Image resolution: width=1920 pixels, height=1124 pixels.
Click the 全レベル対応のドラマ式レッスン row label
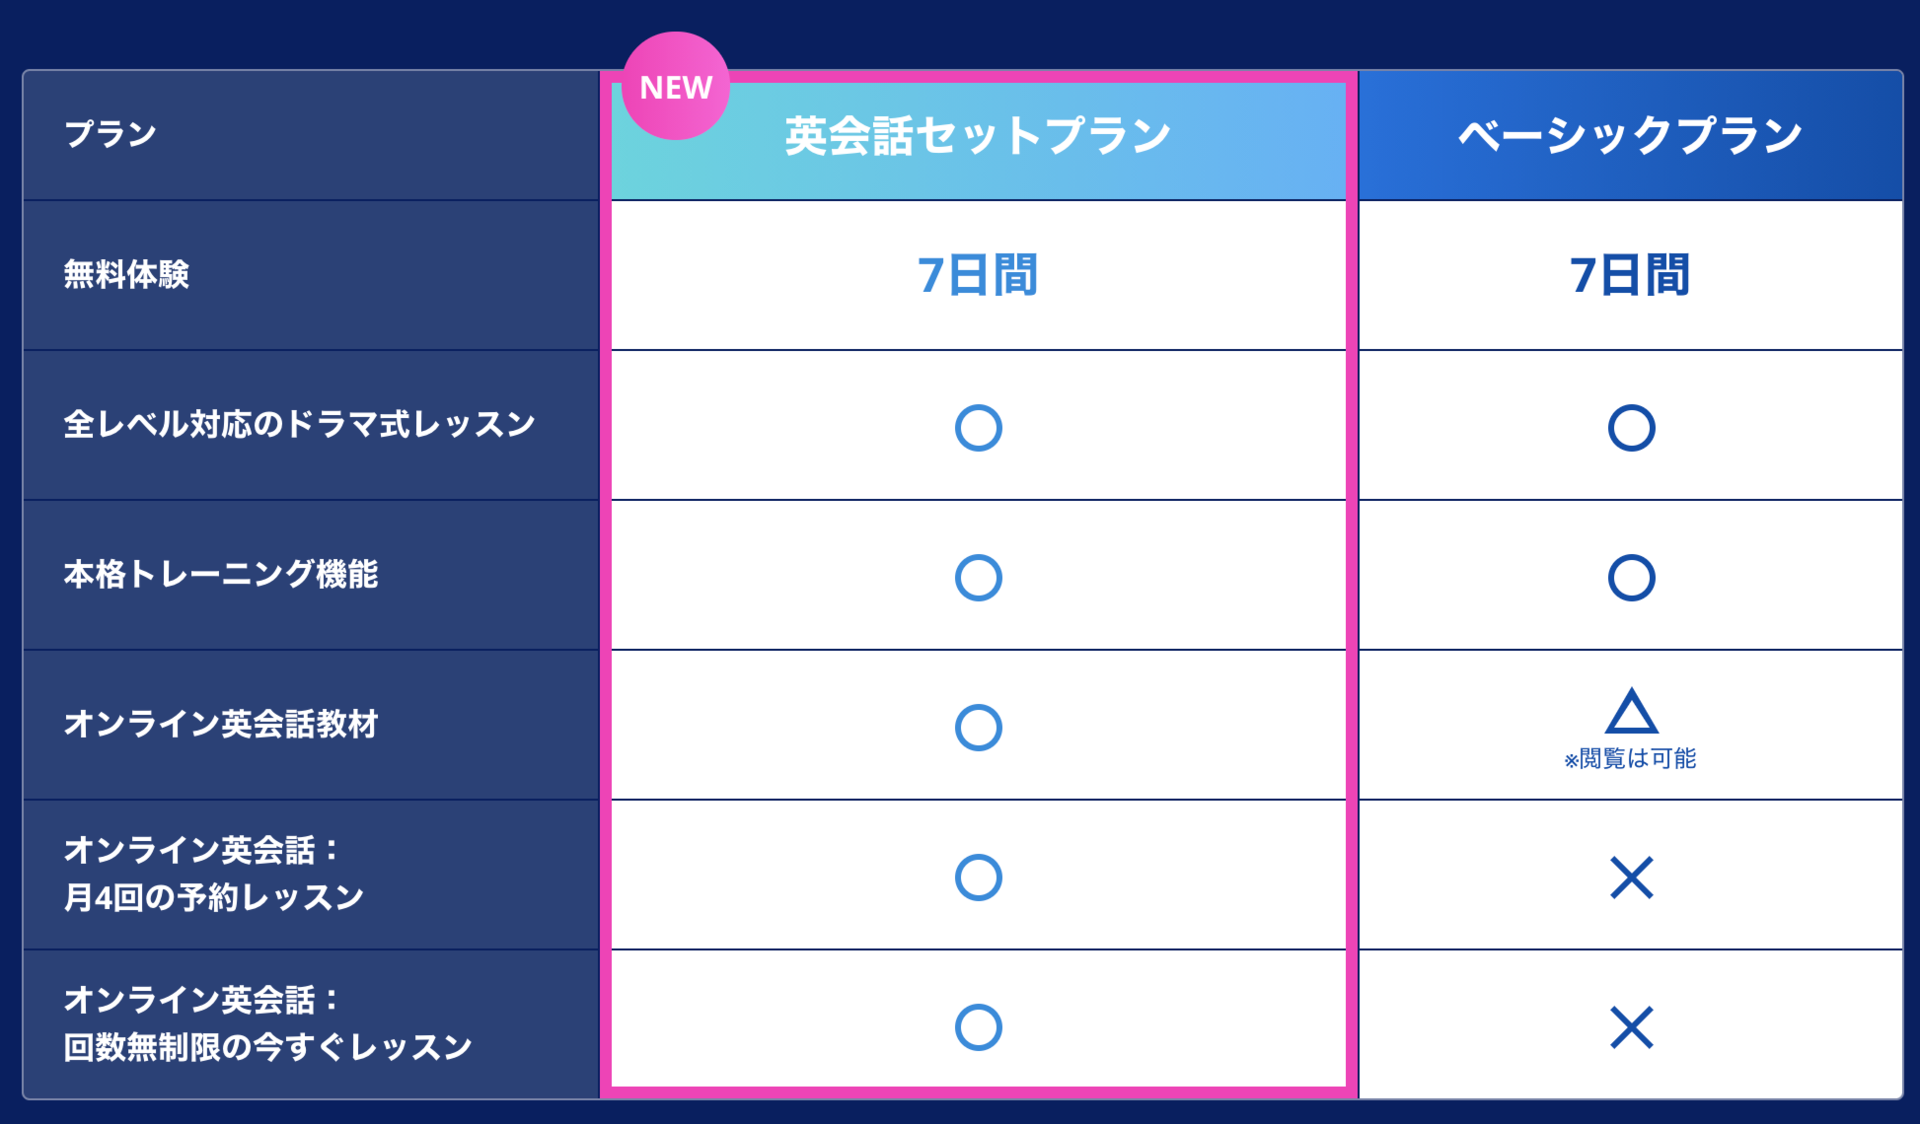click(300, 424)
